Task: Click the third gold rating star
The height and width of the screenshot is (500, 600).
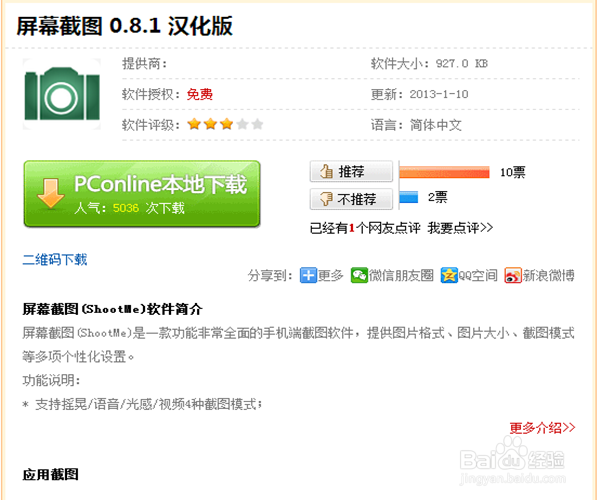Action: [227, 124]
